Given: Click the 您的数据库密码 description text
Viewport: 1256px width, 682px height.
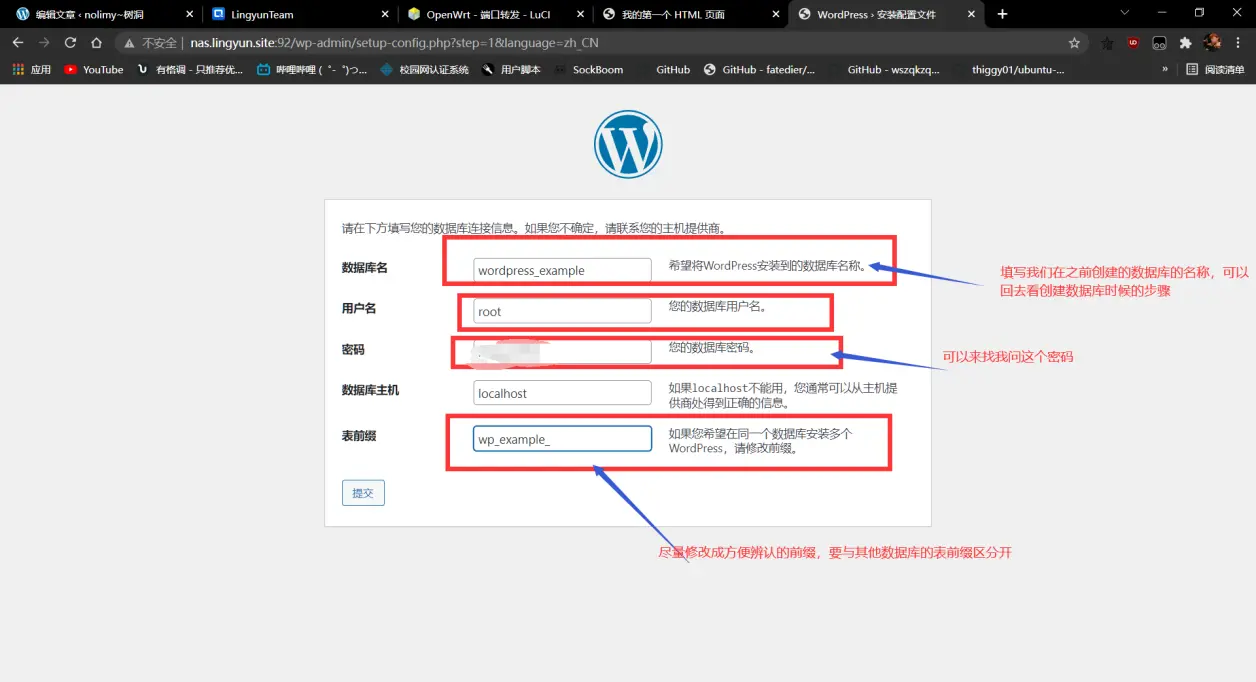Looking at the screenshot, I should 712,347.
